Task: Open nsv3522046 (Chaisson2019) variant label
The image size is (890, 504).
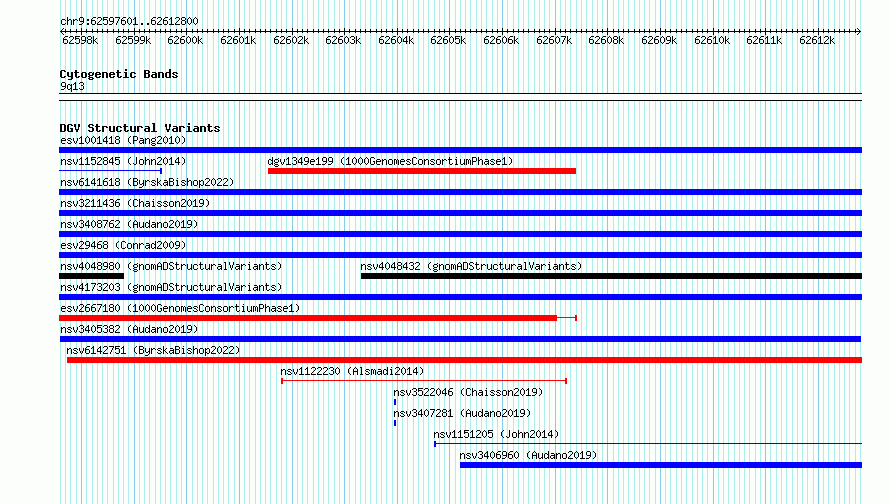Action: [x=468, y=392]
